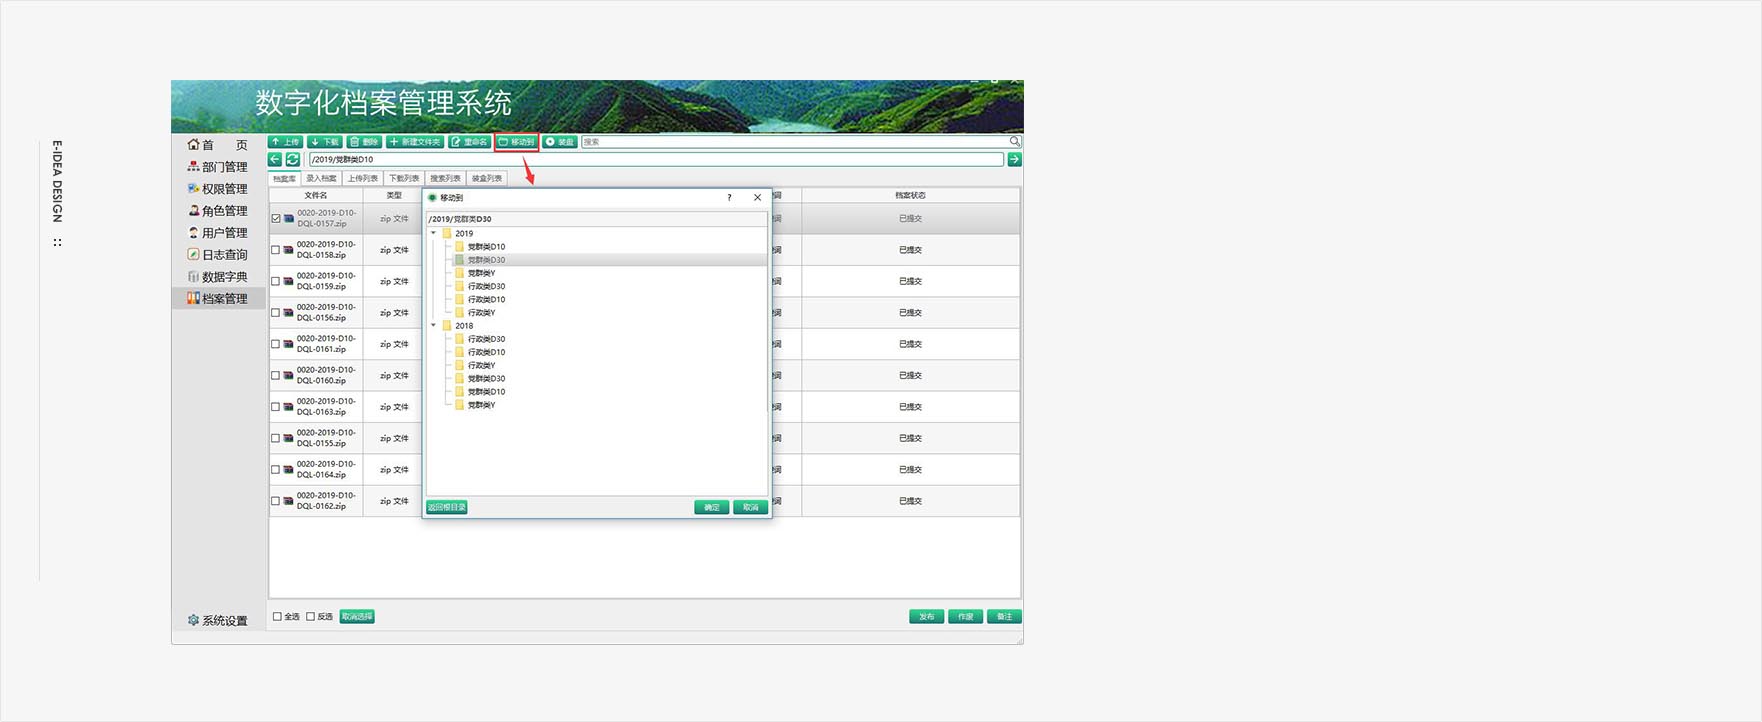Viewport: 1762px width, 722px height.
Task: Switch to the 上传列表 tab
Action: click(362, 179)
